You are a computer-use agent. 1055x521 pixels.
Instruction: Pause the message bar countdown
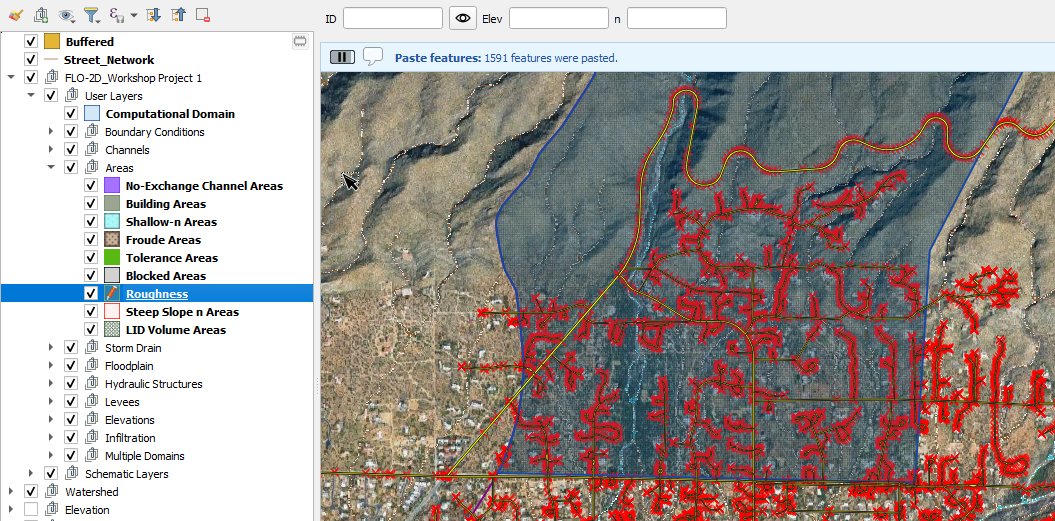click(x=342, y=57)
